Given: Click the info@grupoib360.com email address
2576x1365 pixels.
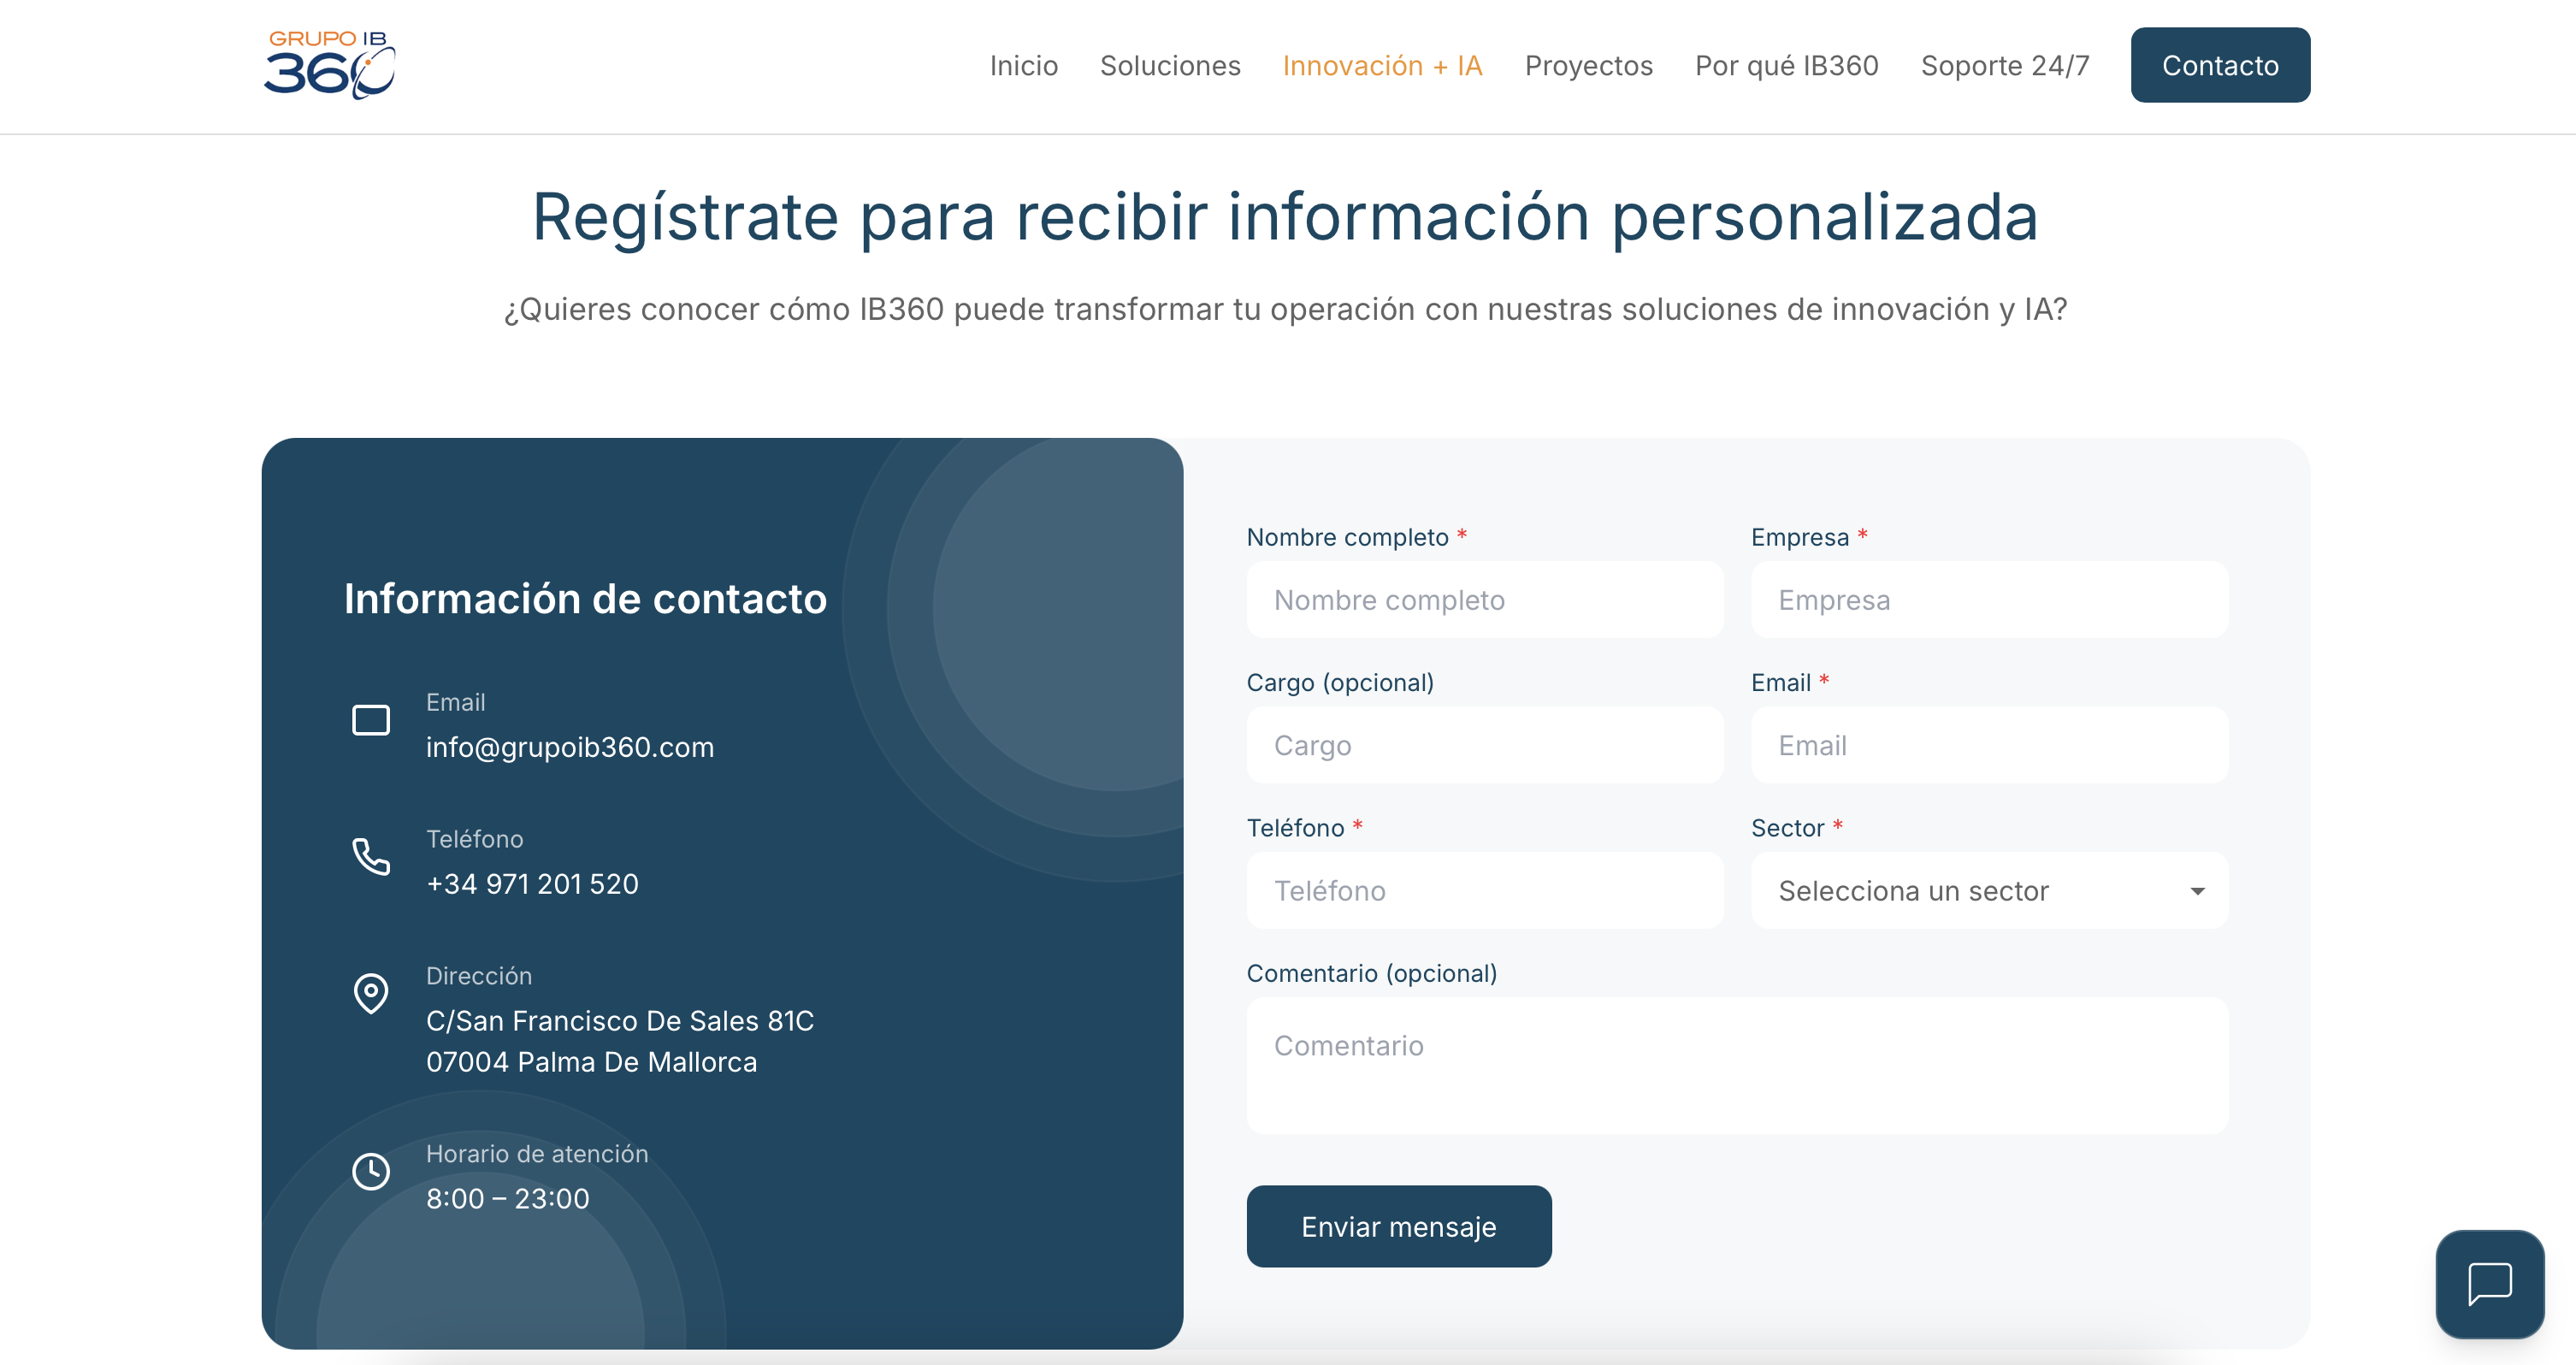Looking at the screenshot, I should coord(570,746).
